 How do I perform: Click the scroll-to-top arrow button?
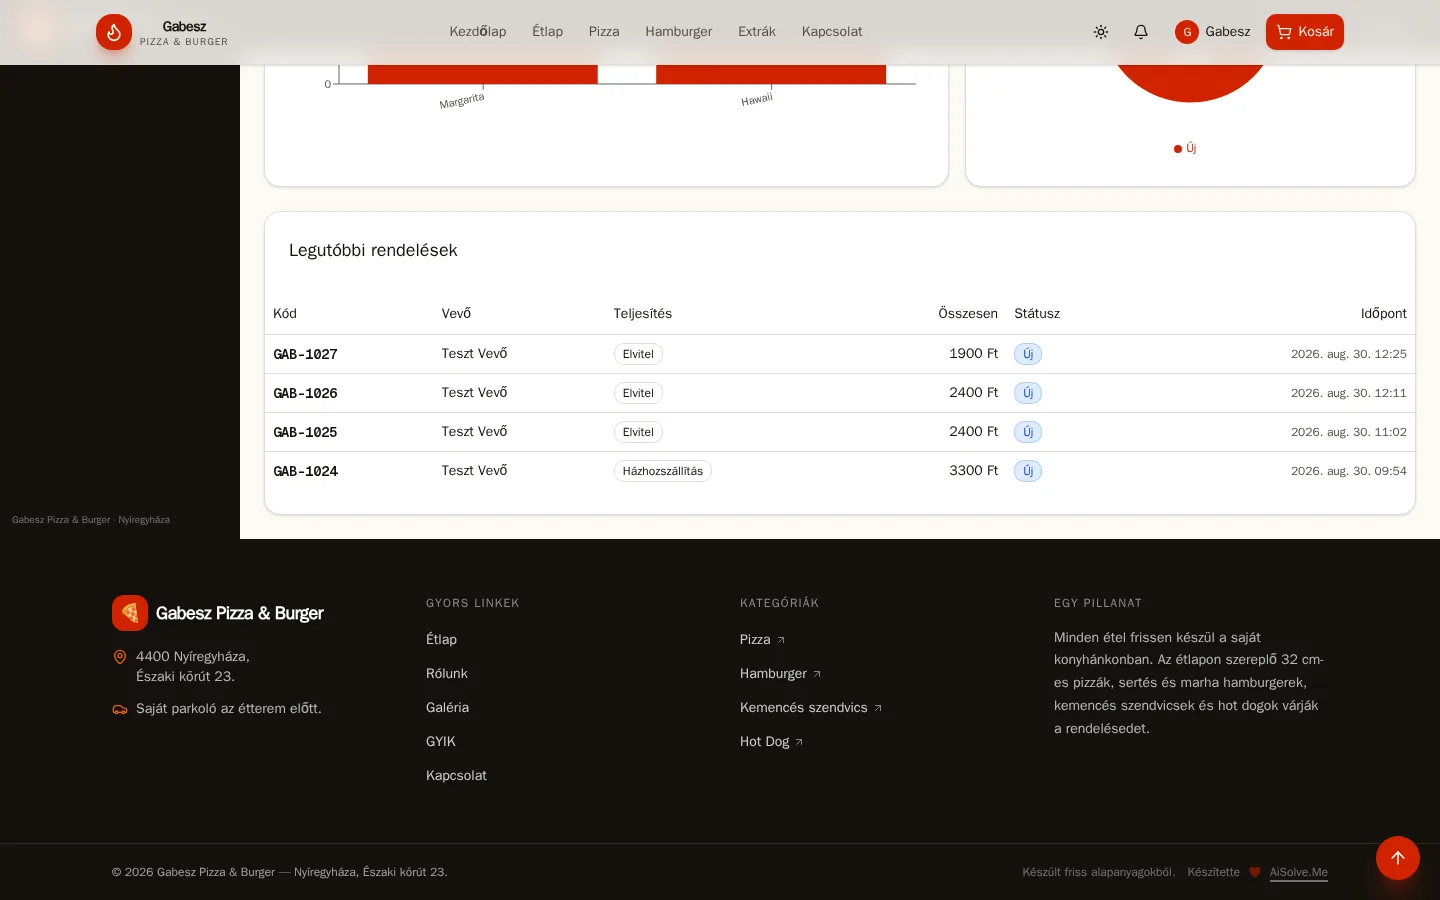1398,858
